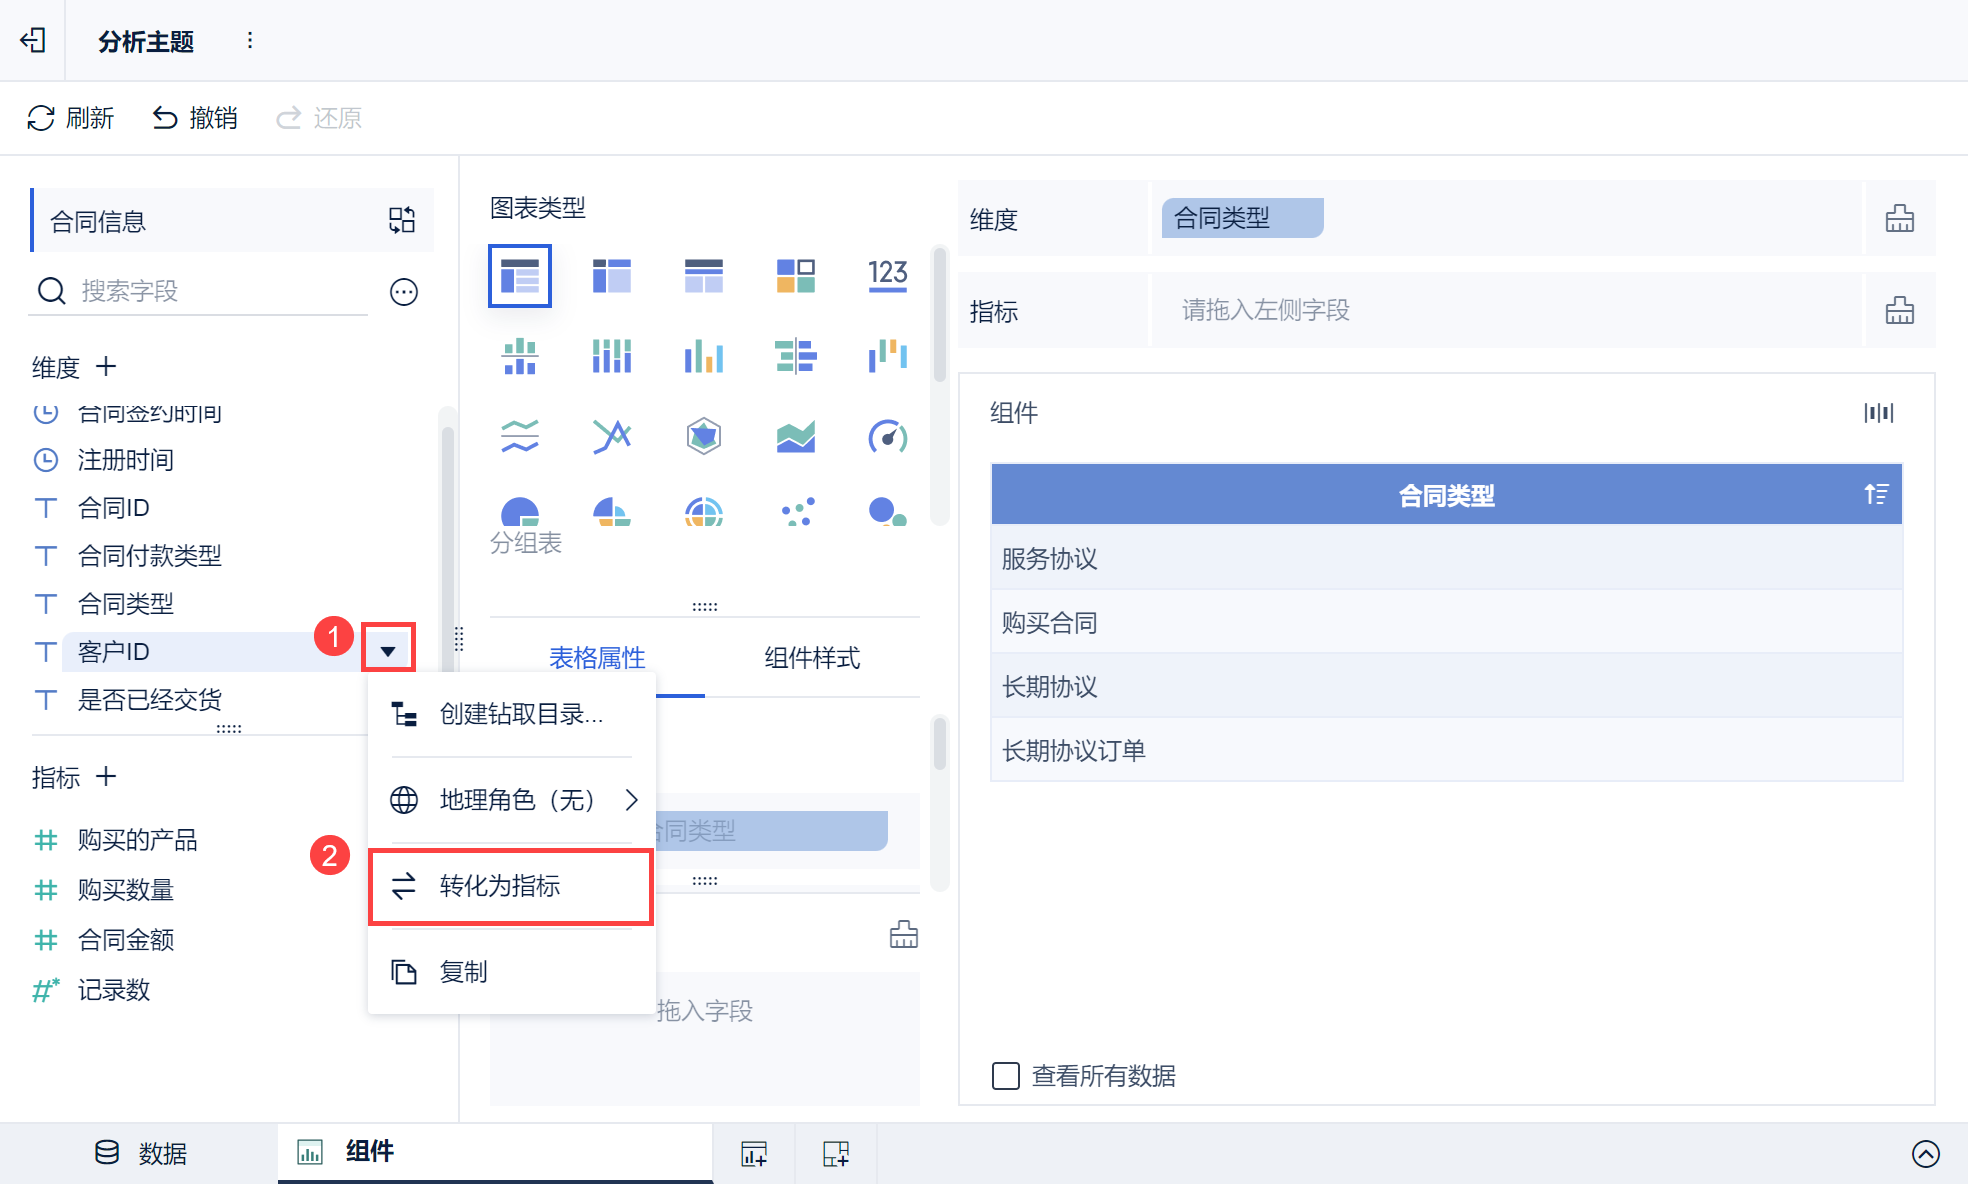Select the gauge dashboard chart type

tap(887, 436)
